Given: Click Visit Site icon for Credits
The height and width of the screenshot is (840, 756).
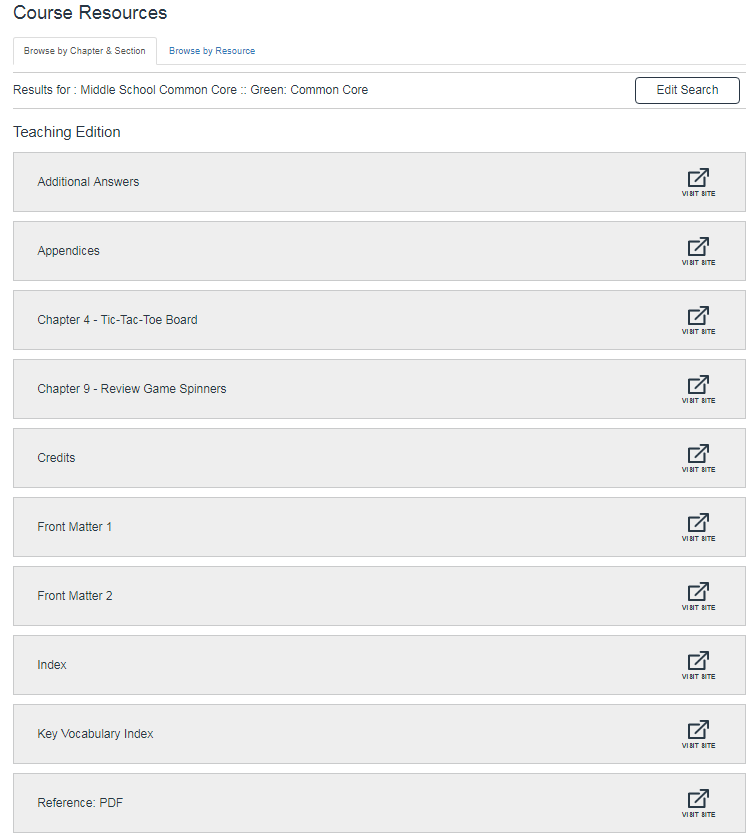Looking at the screenshot, I should 698,457.
